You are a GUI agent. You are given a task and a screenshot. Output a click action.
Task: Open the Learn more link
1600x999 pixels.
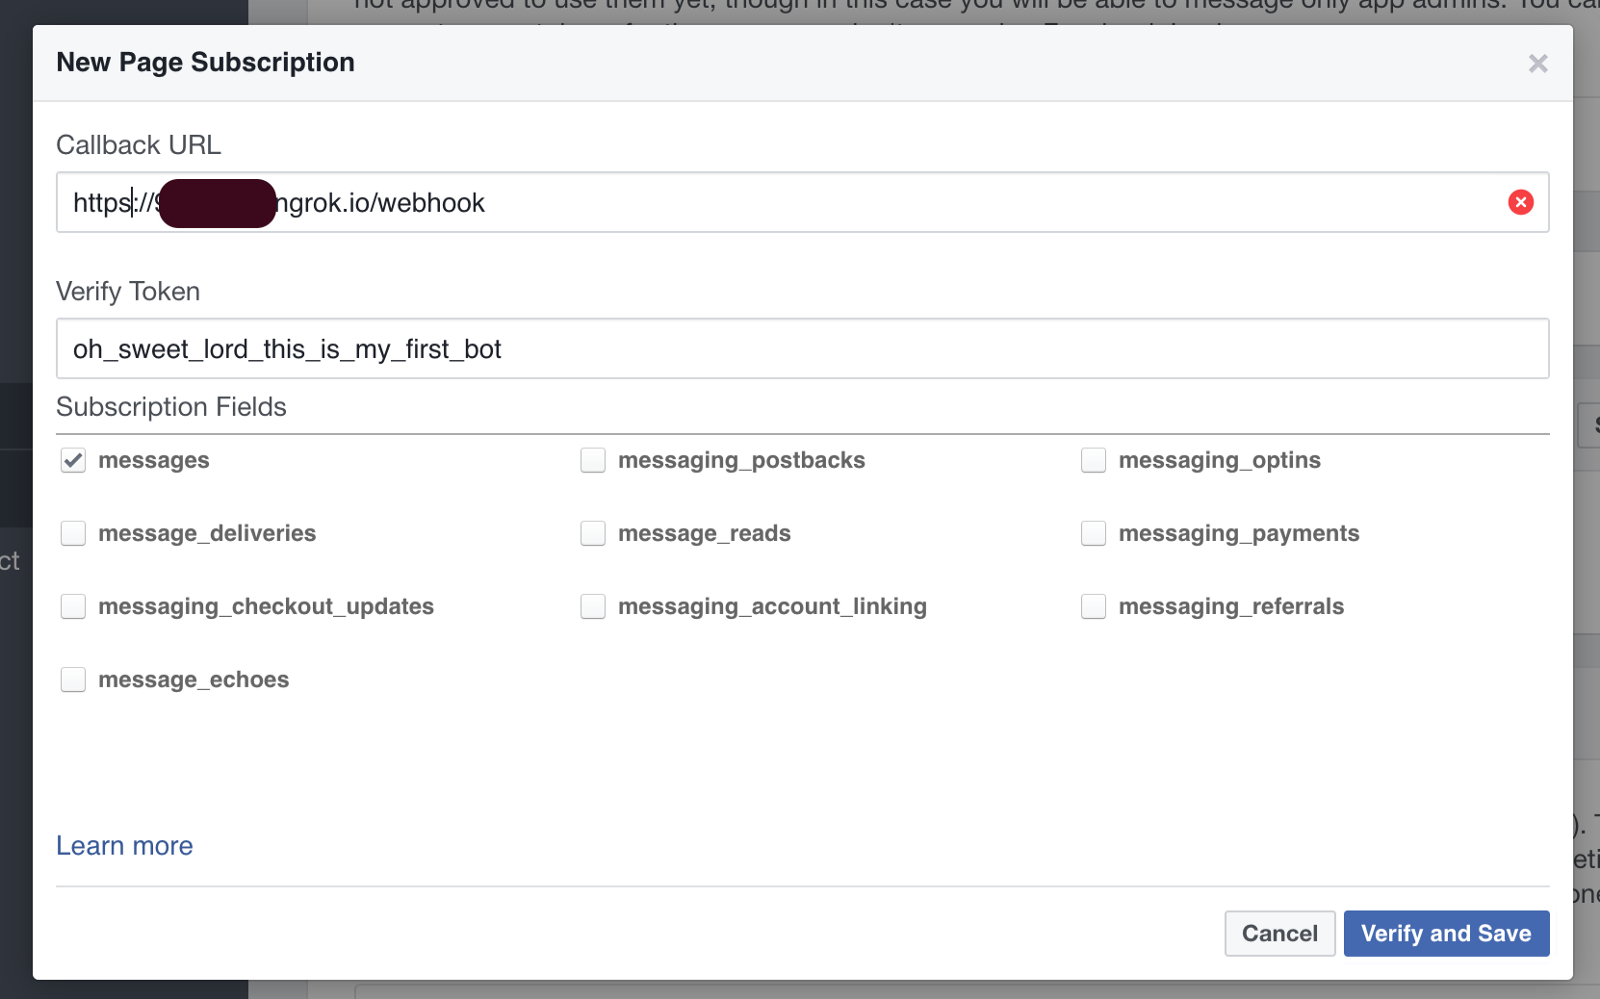(124, 846)
